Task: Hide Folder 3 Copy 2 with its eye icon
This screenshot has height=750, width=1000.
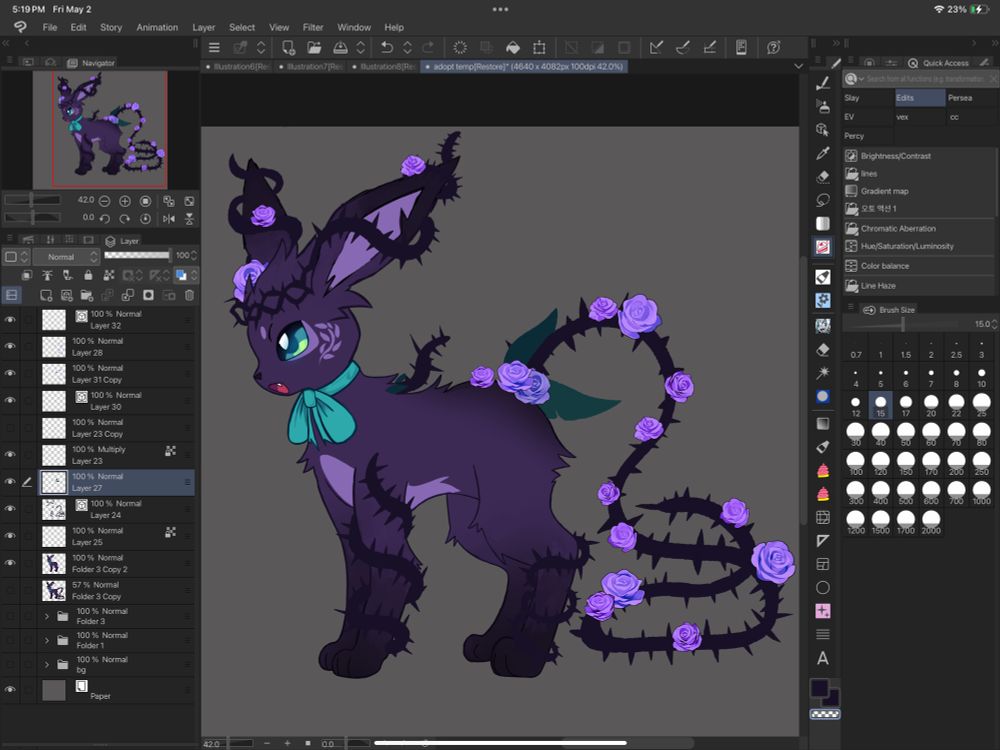Action: [x=10, y=562]
